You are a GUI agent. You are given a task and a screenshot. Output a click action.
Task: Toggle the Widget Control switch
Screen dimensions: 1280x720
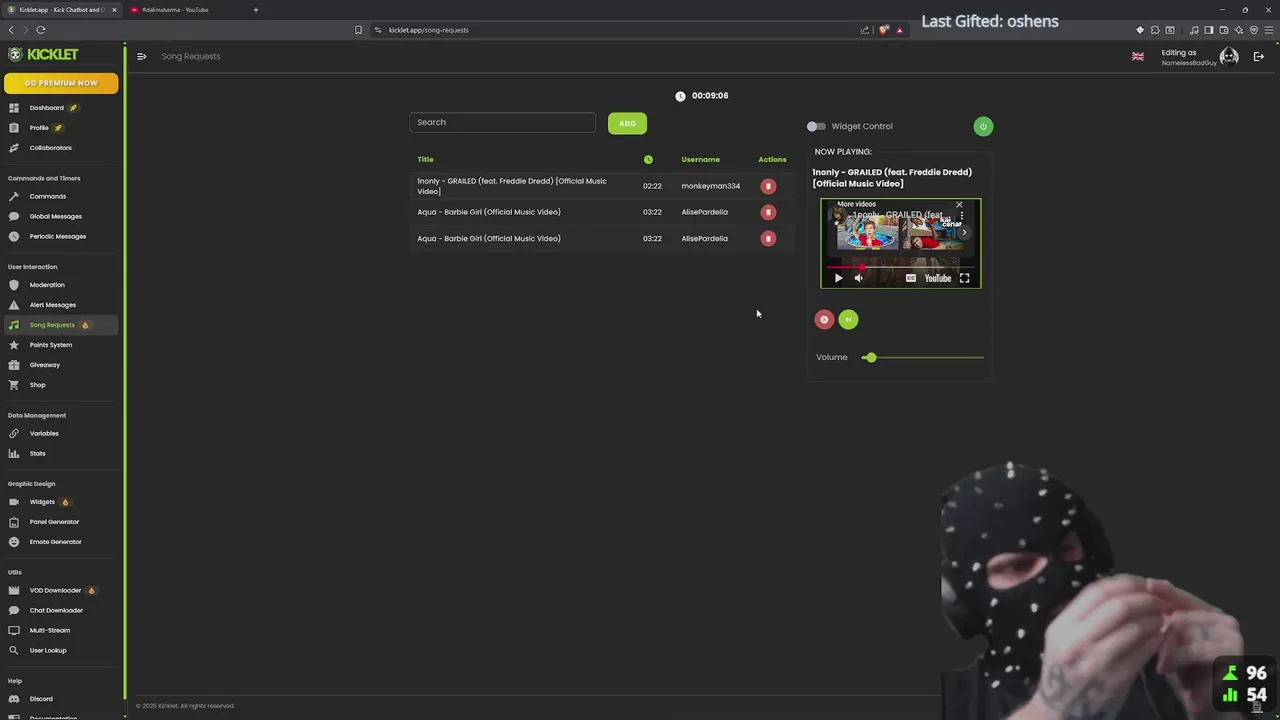816,126
